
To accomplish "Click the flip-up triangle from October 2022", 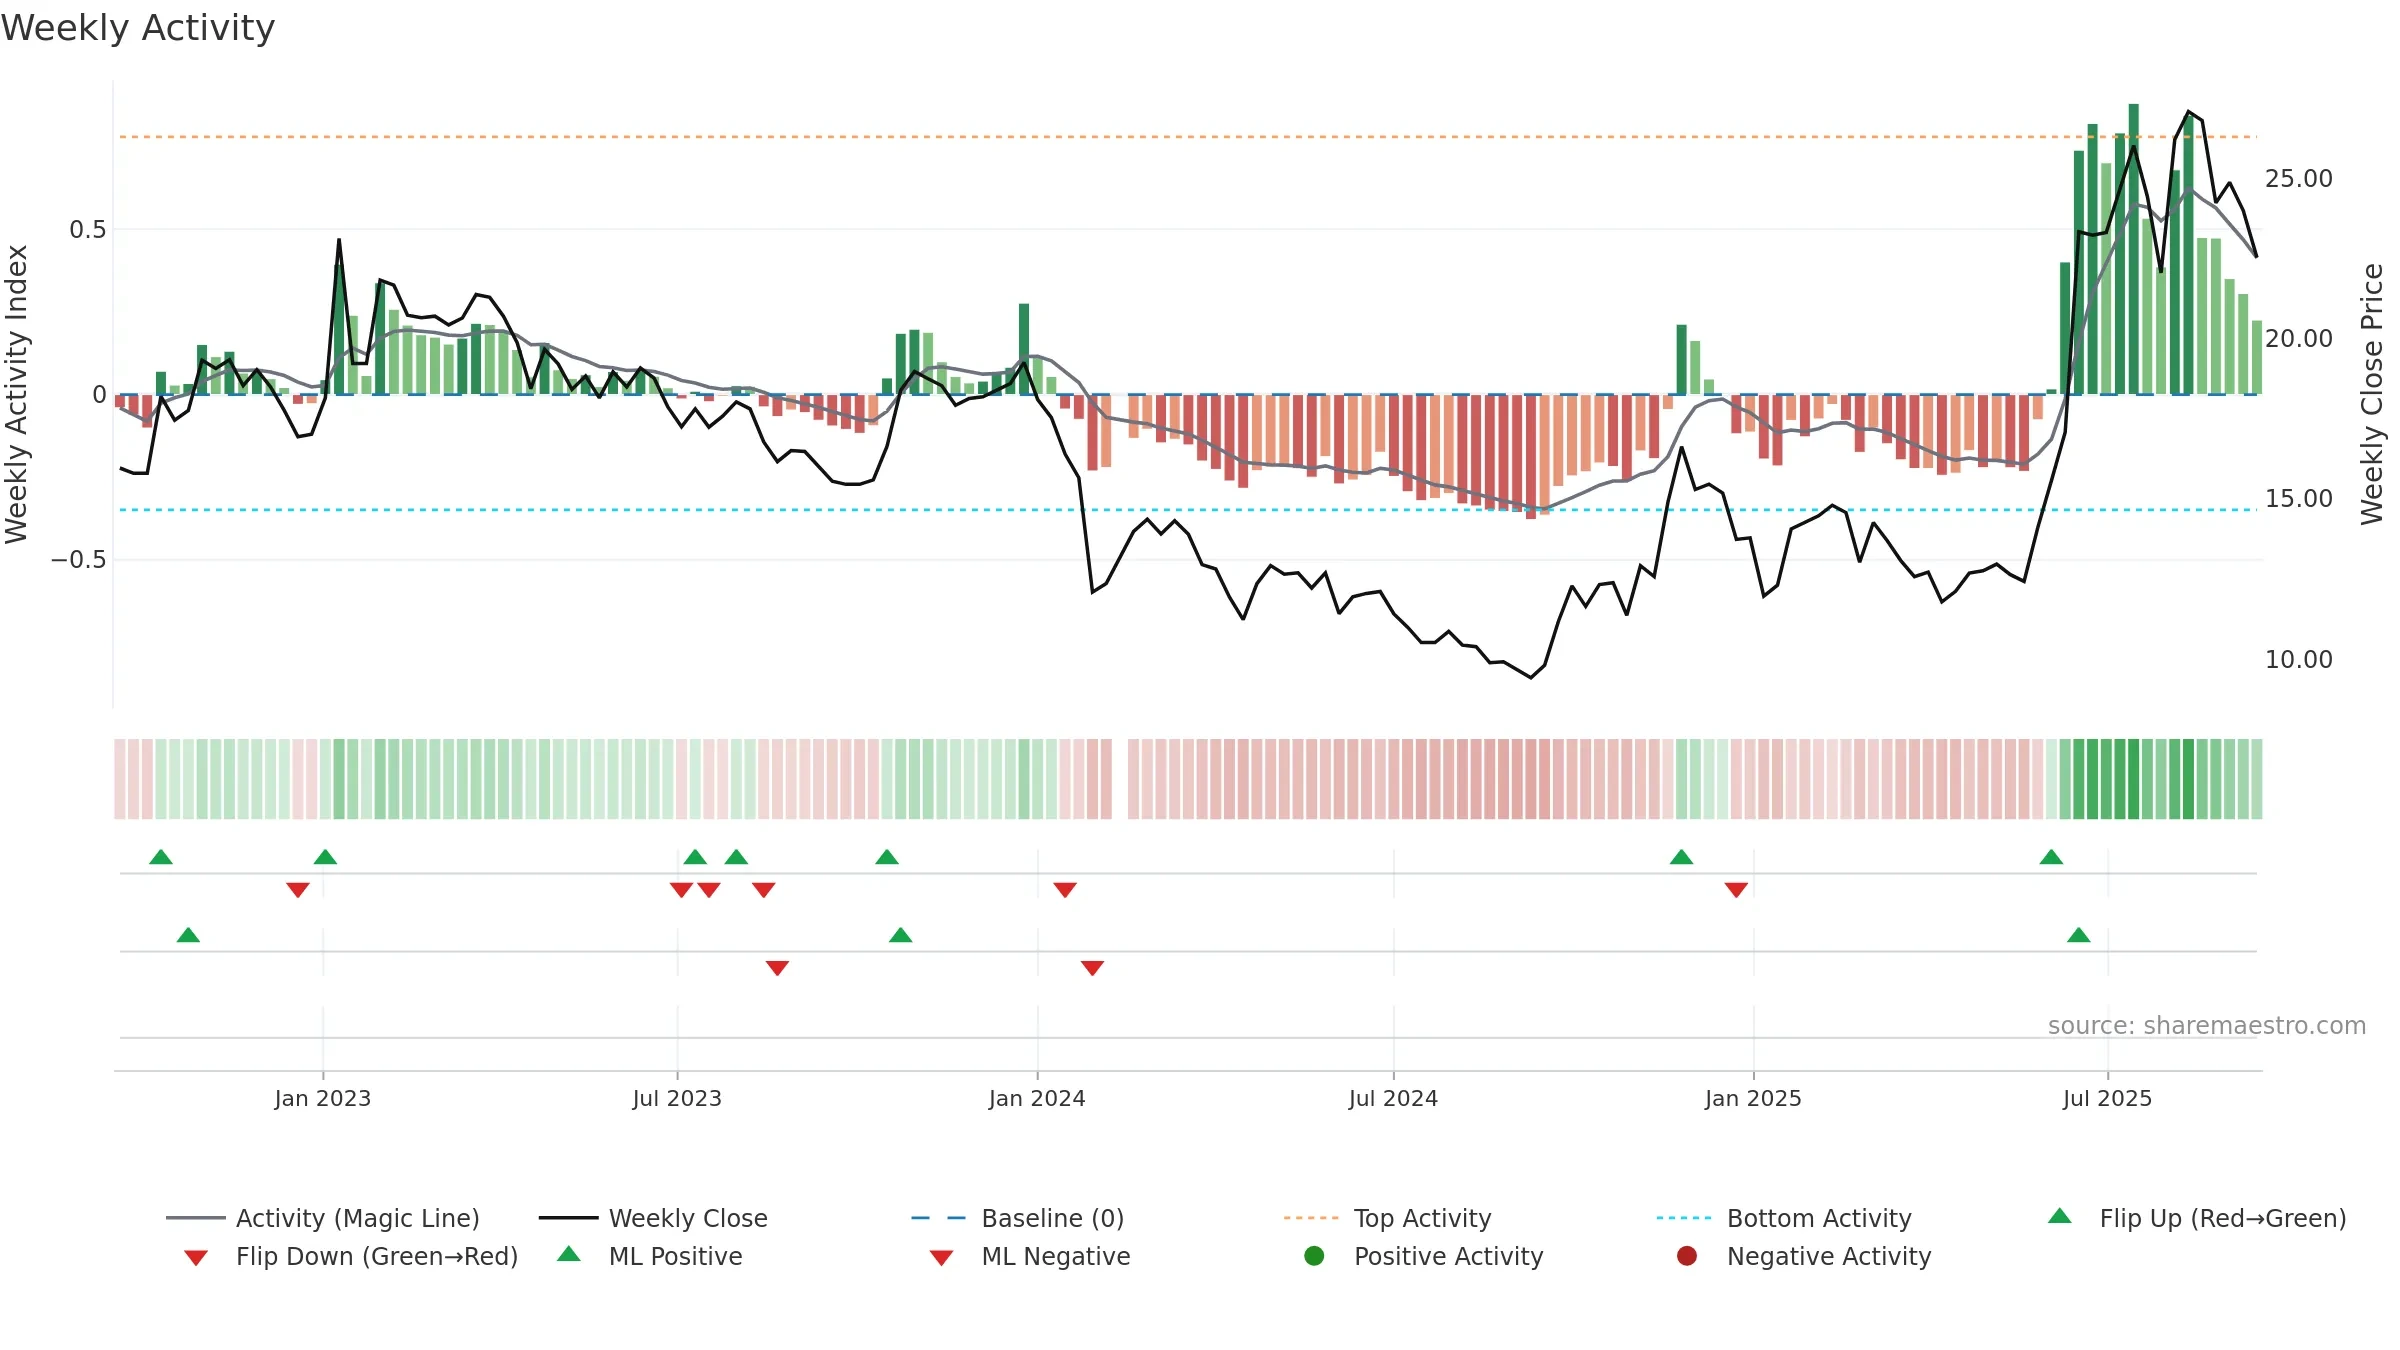I will (161, 857).
